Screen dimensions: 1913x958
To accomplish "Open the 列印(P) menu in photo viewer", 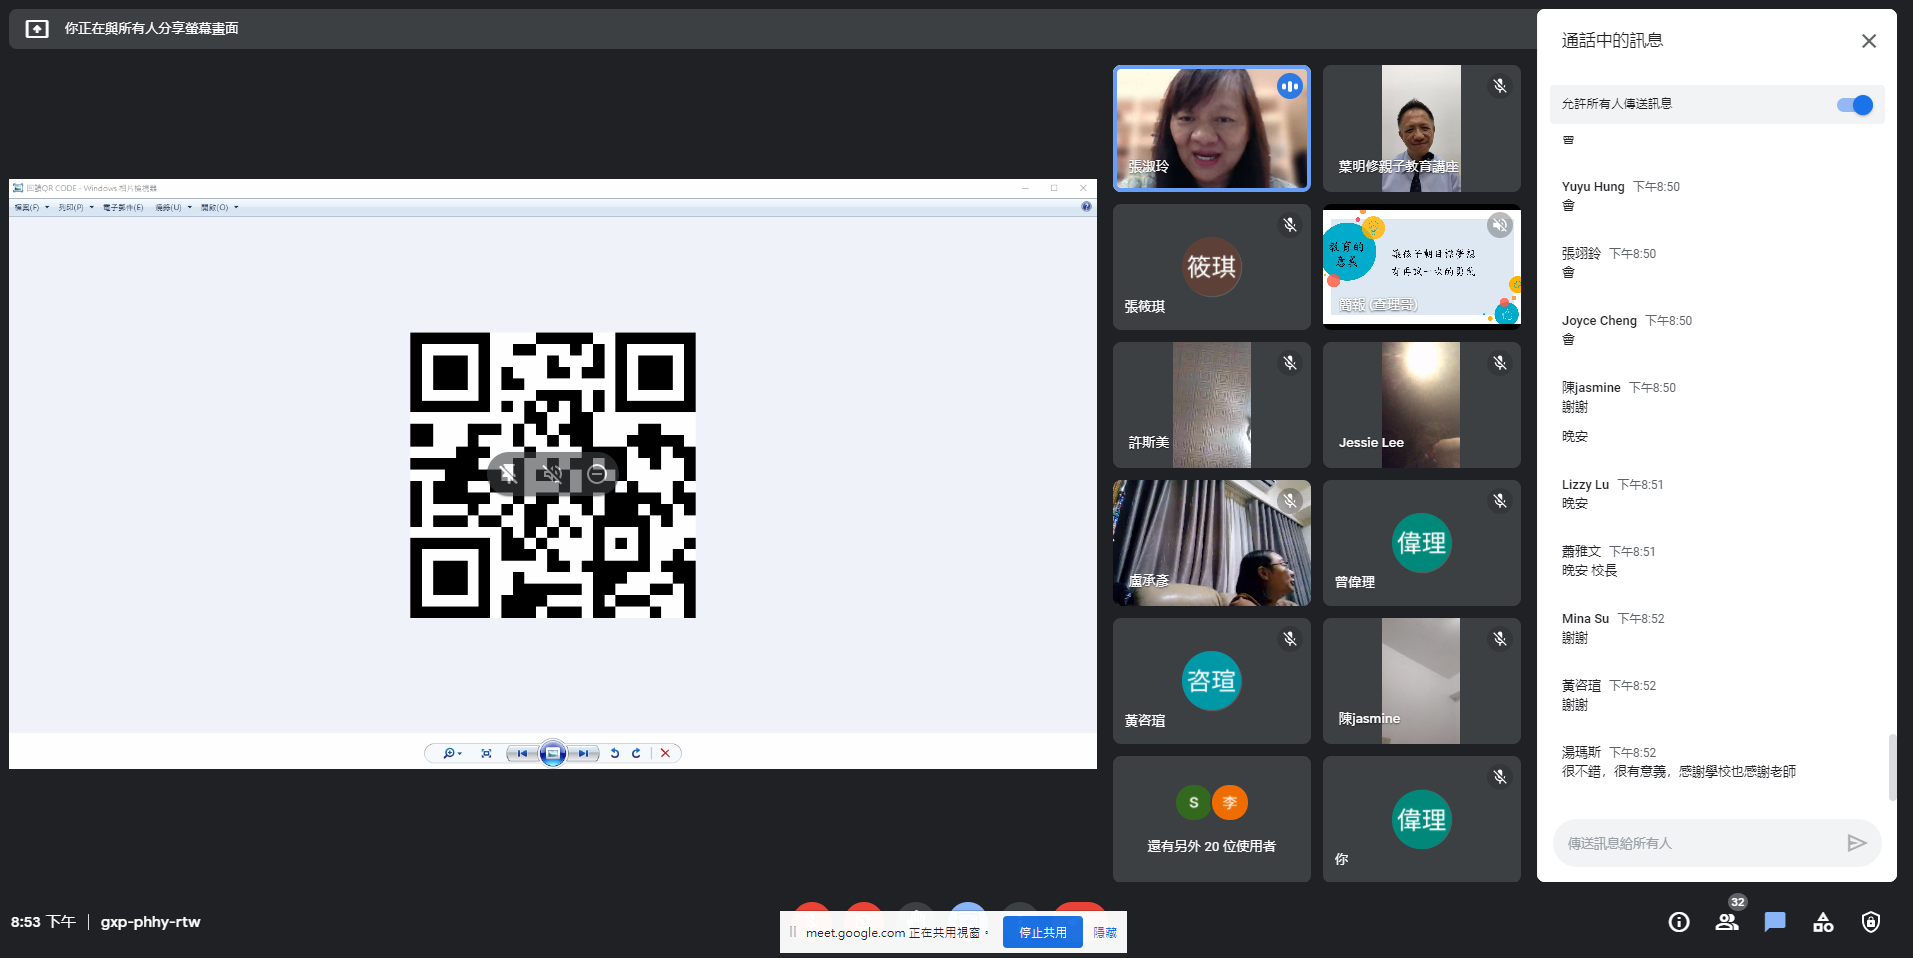I will pos(75,207).
